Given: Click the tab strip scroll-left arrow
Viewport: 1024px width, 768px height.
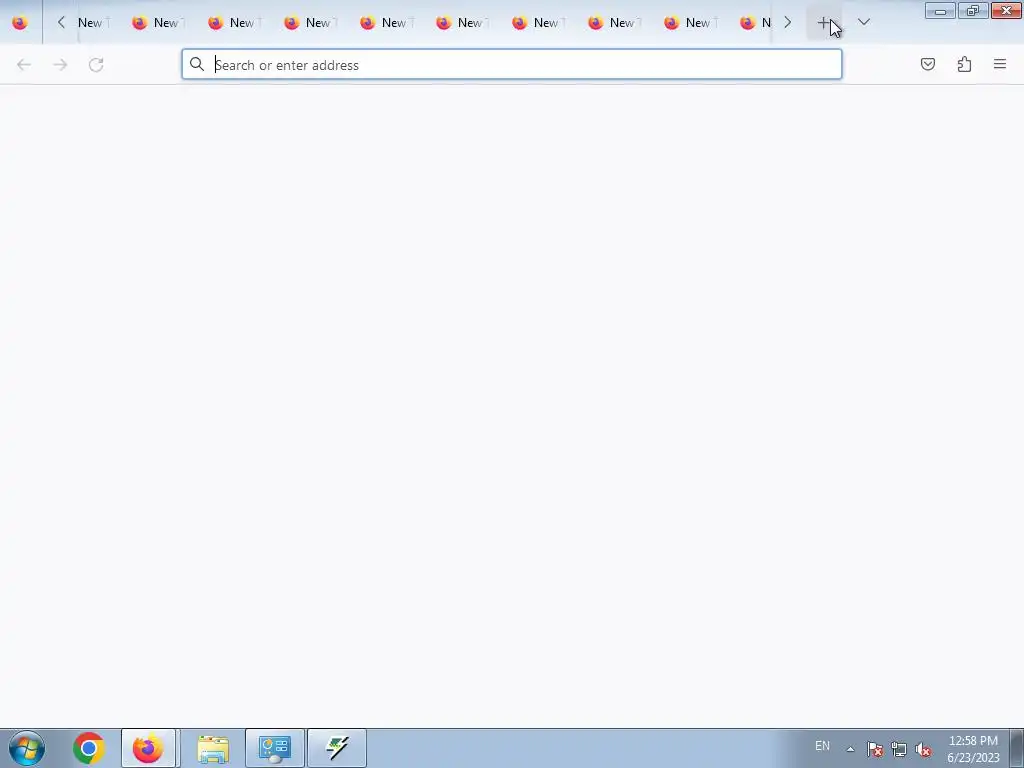Looking at the screenshot, I should tap(61, 23).
